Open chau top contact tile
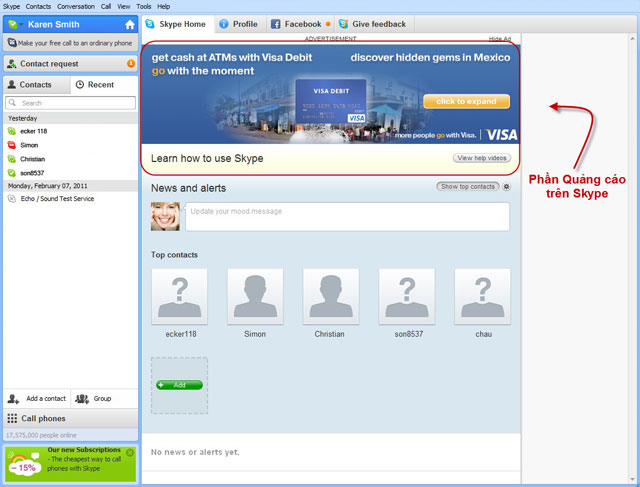The image size is (640, 487). point(482,297)
